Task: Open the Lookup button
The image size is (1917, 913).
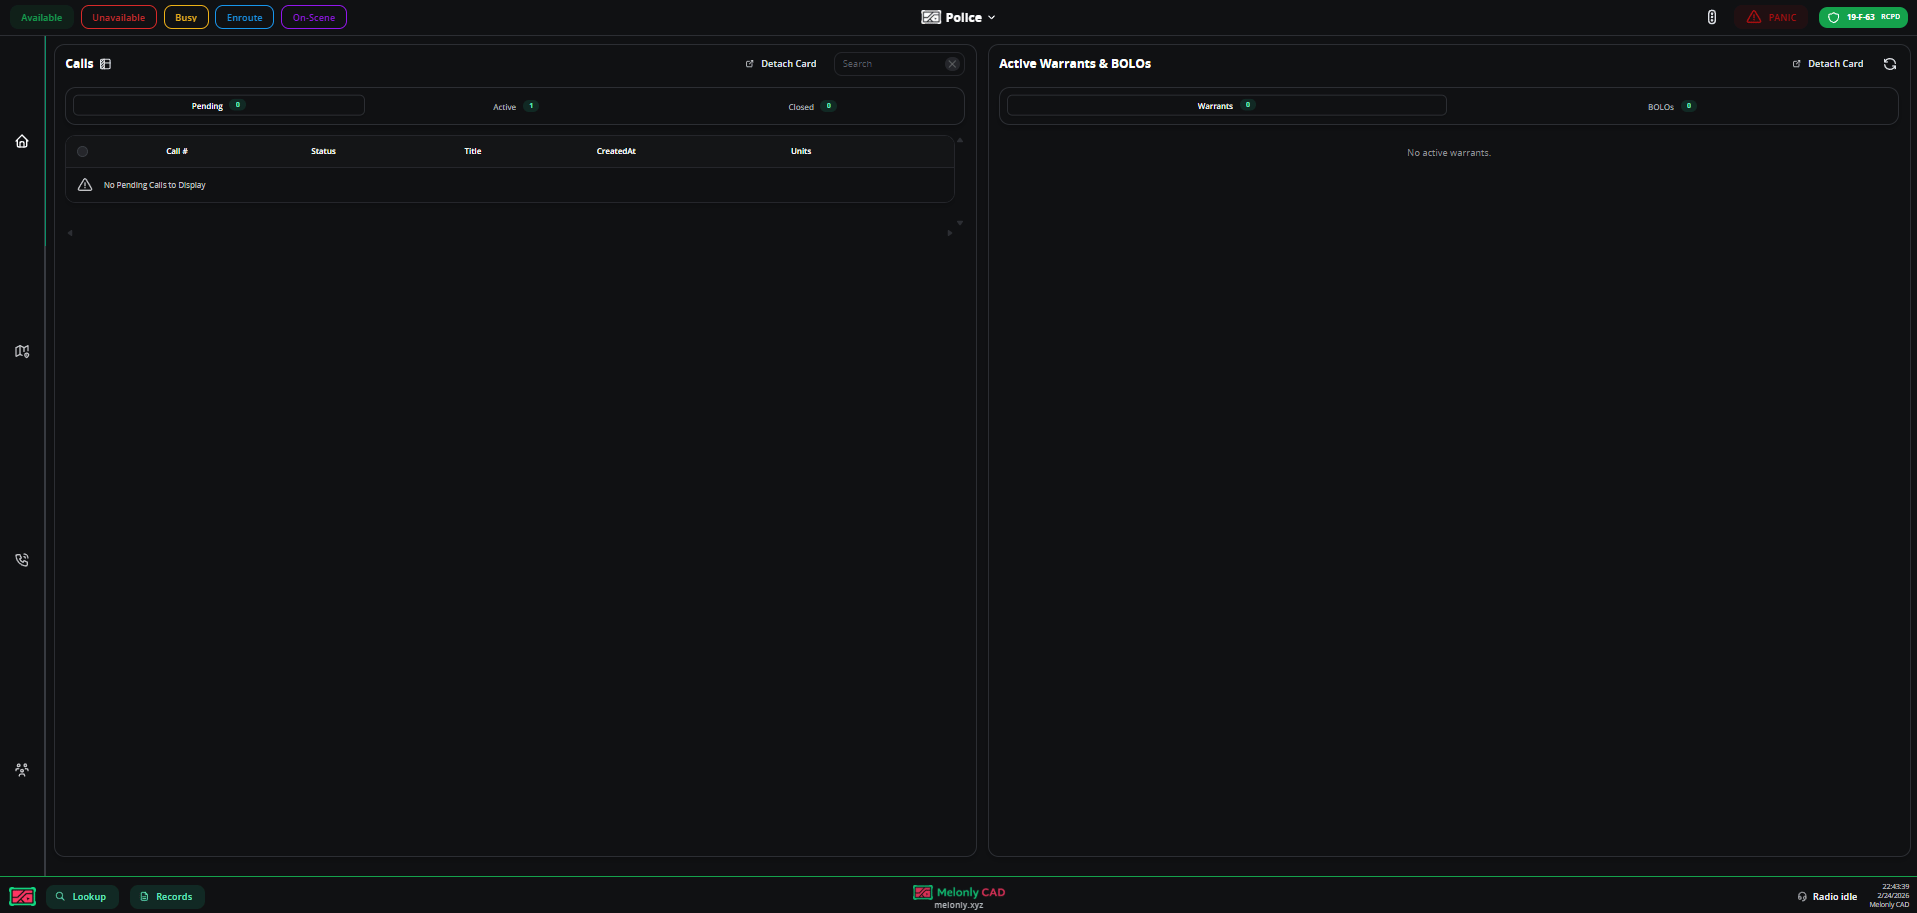Action: coord(82,897)
